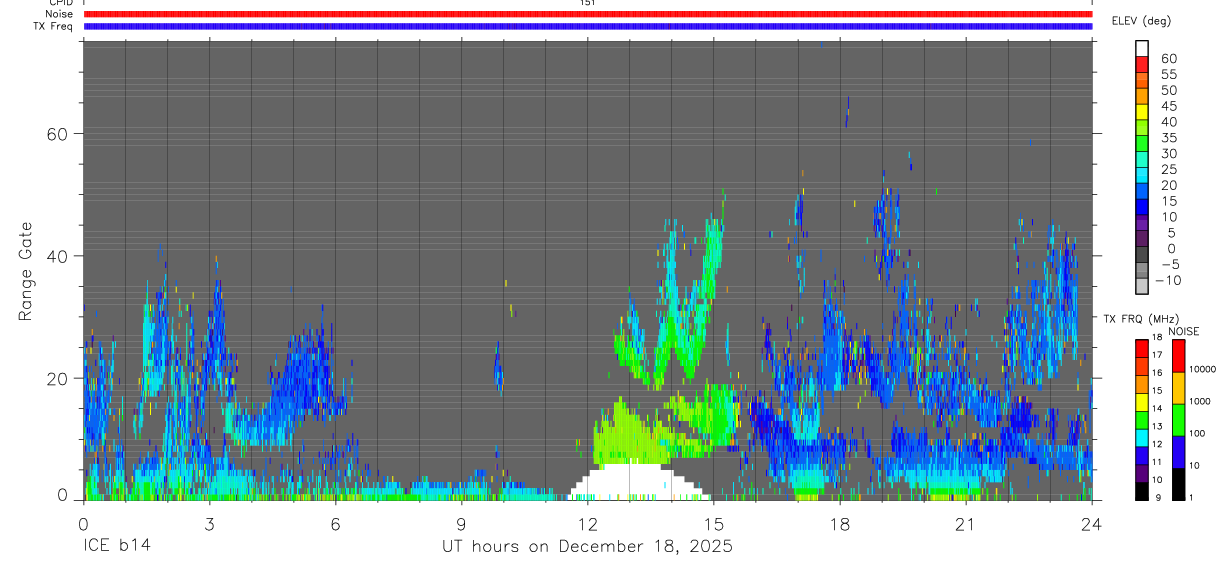Click the '18' tick on UT hours axis

(x=840, y=524)
